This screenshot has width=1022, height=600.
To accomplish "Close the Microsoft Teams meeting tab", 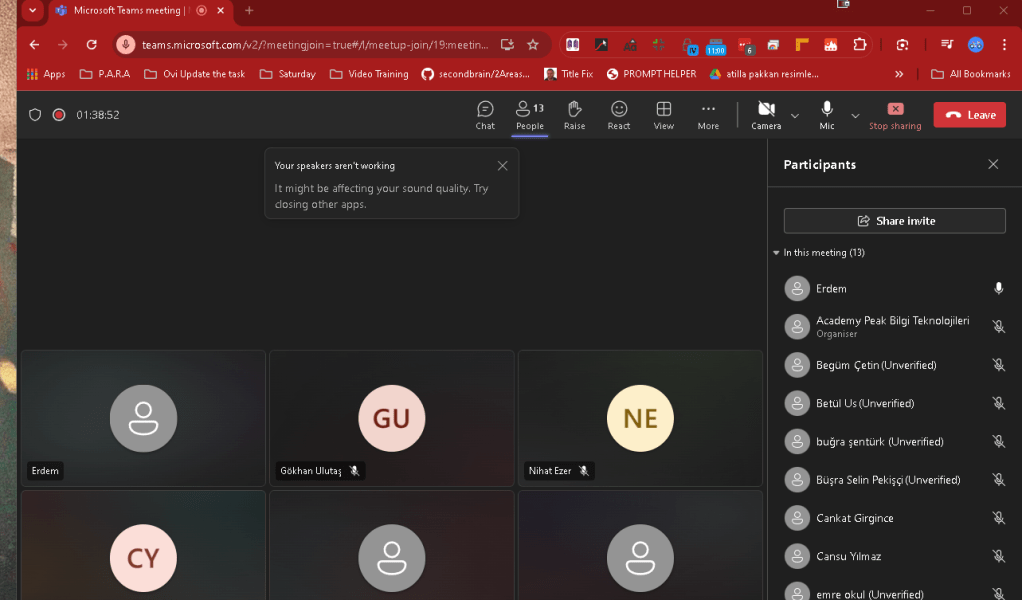I will click(x=220, y=10).
